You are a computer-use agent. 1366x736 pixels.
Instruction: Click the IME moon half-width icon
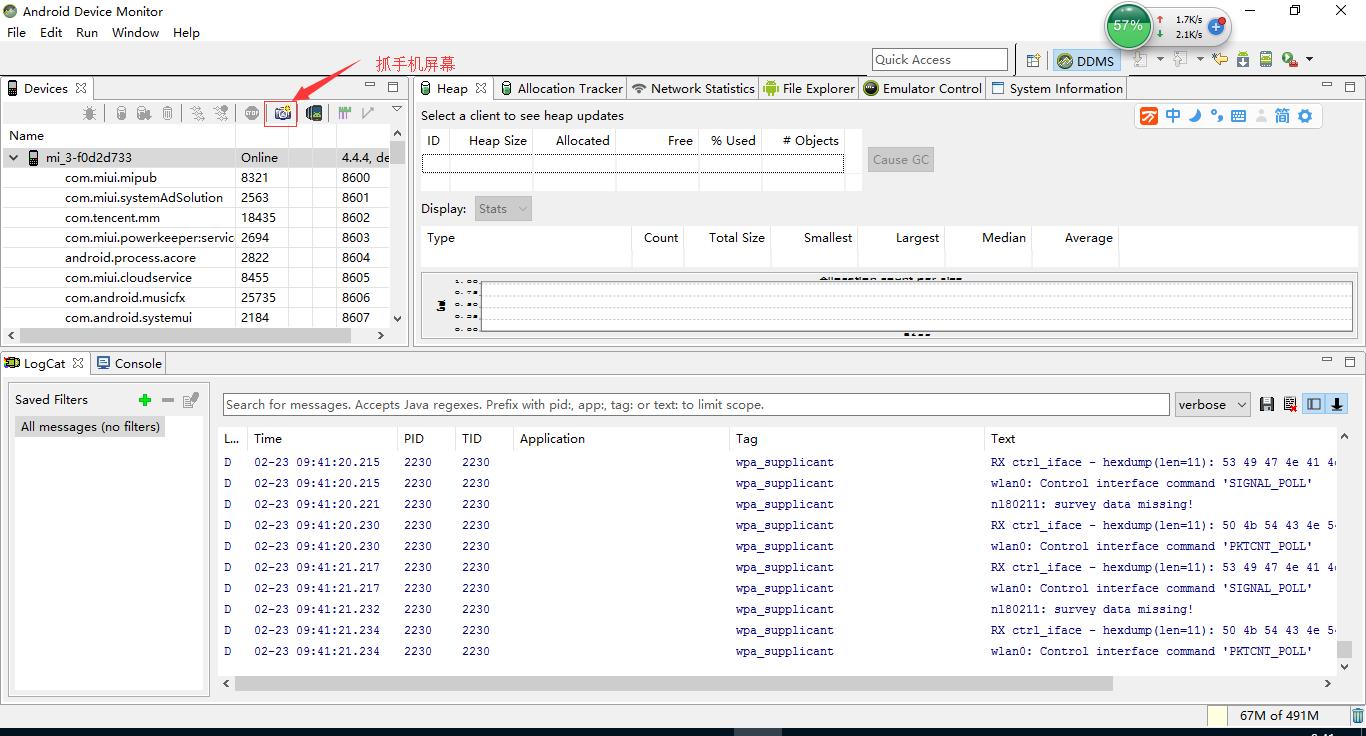tap(1195, 116)
